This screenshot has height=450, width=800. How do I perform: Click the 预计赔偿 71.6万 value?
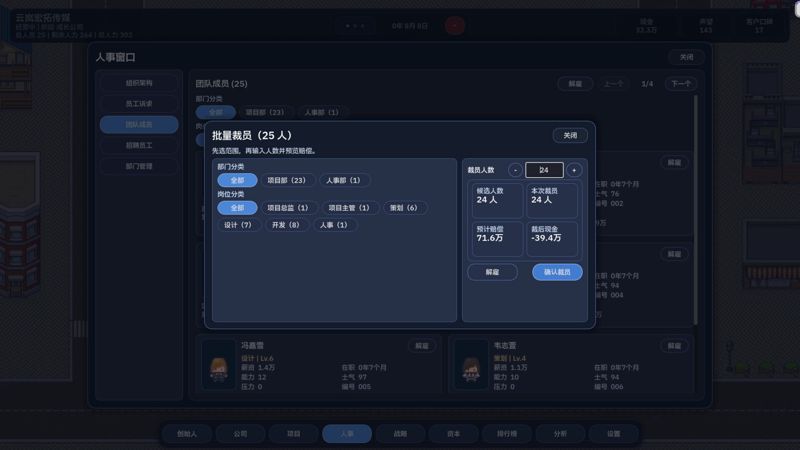[490, 238]
